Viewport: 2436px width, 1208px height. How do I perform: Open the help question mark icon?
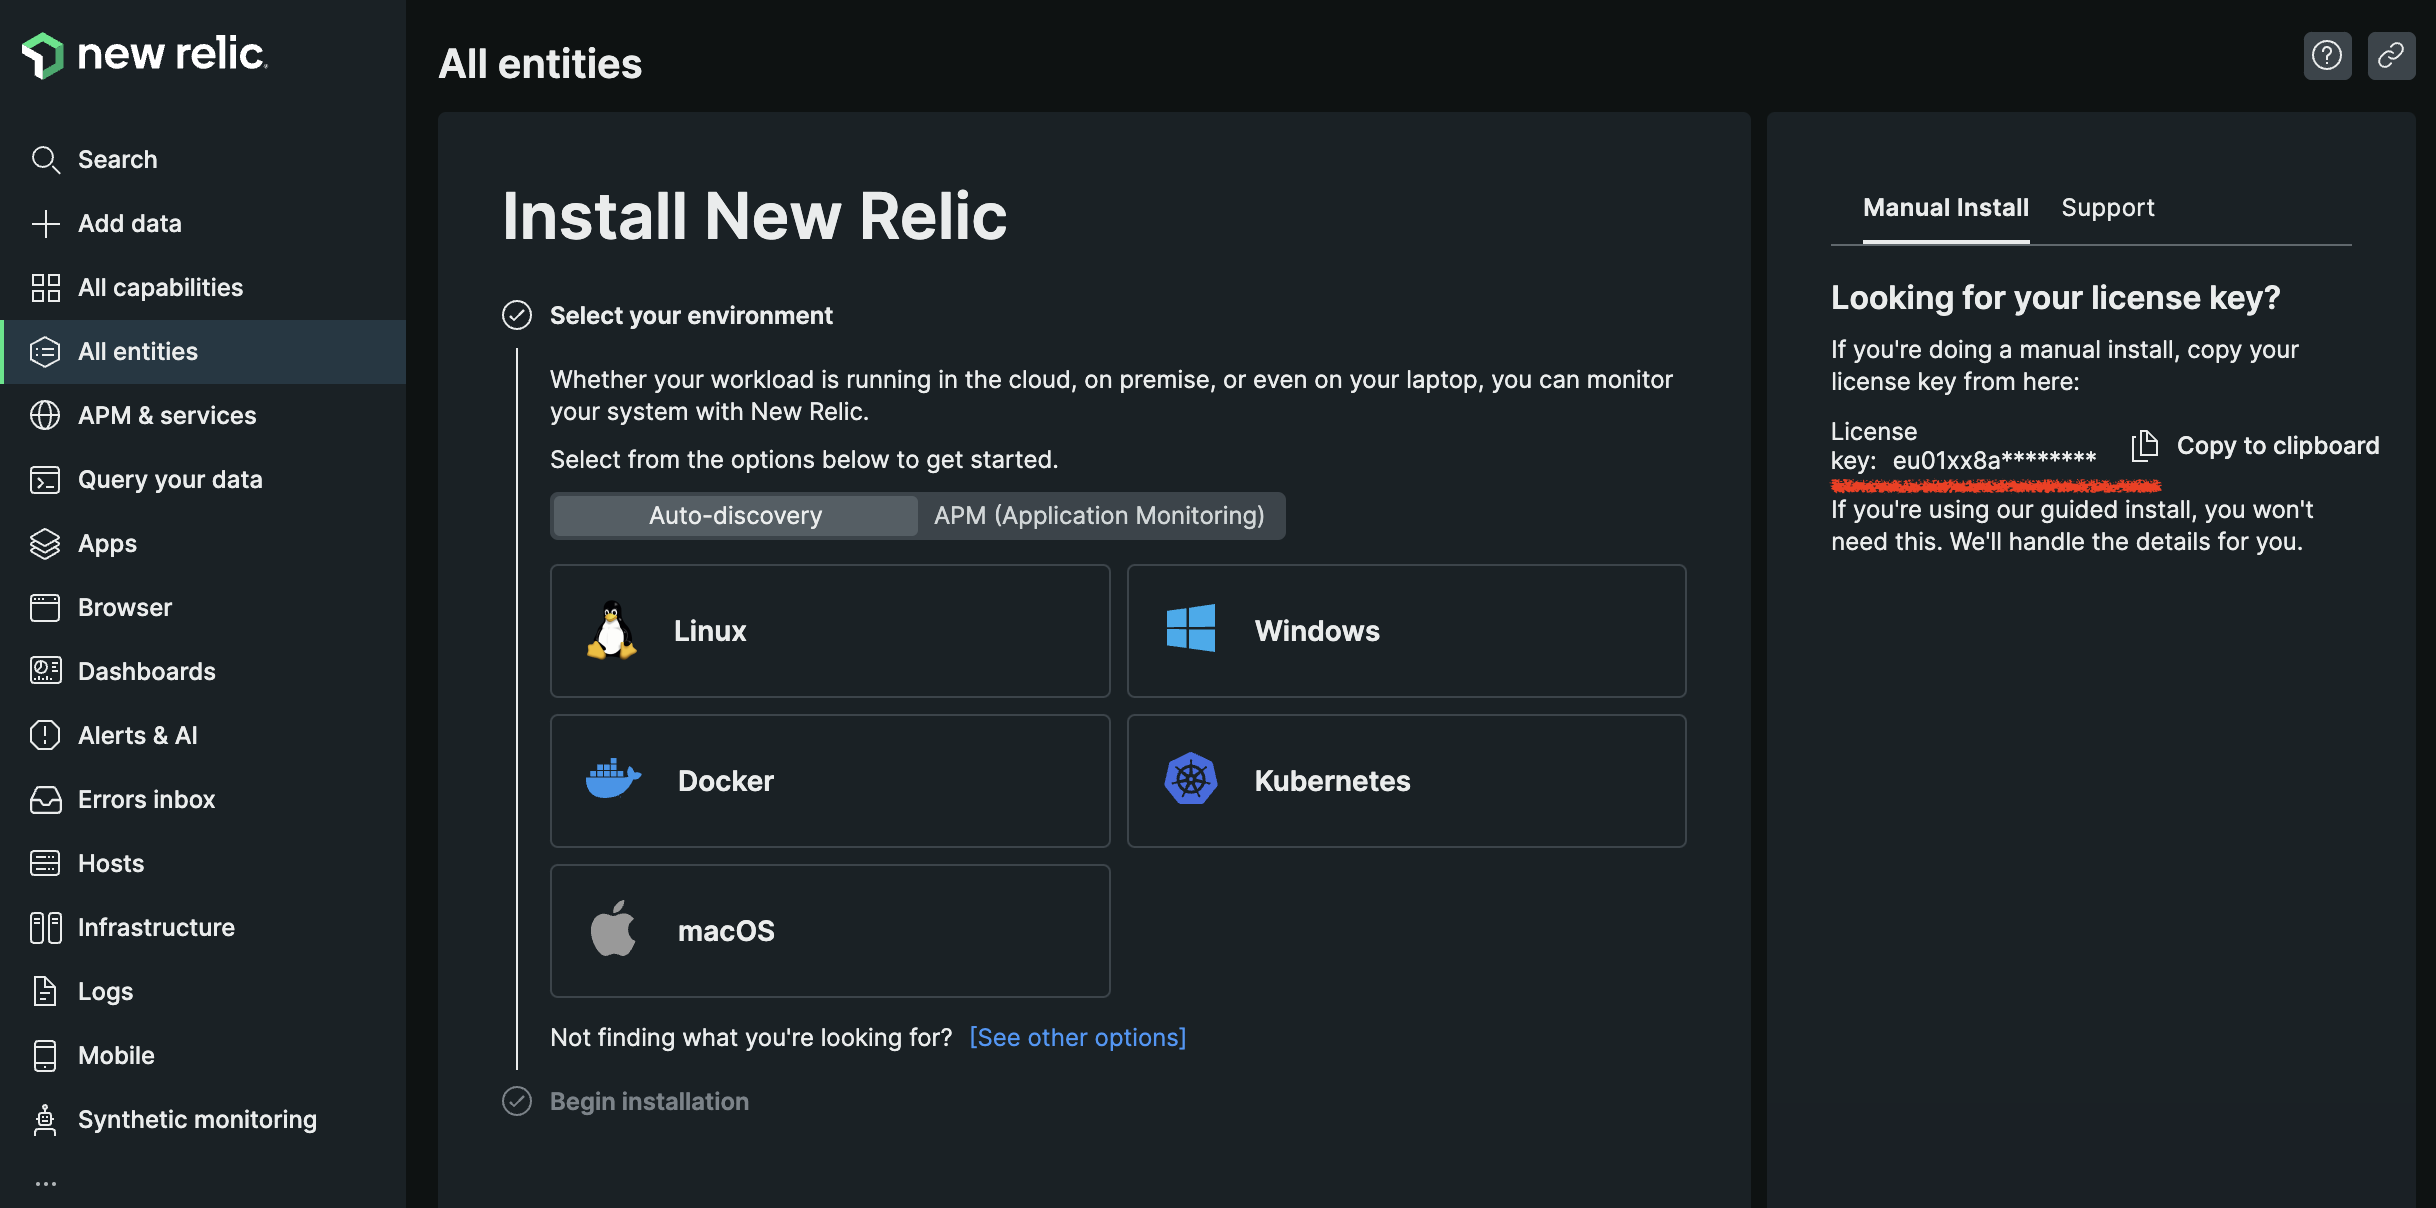click(2327, 55)
